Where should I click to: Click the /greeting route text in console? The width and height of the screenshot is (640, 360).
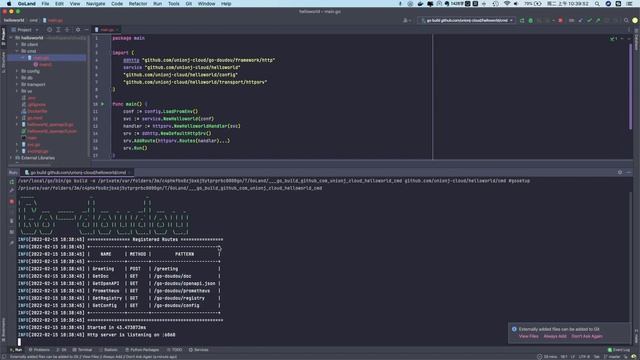(x=166, y=269)
